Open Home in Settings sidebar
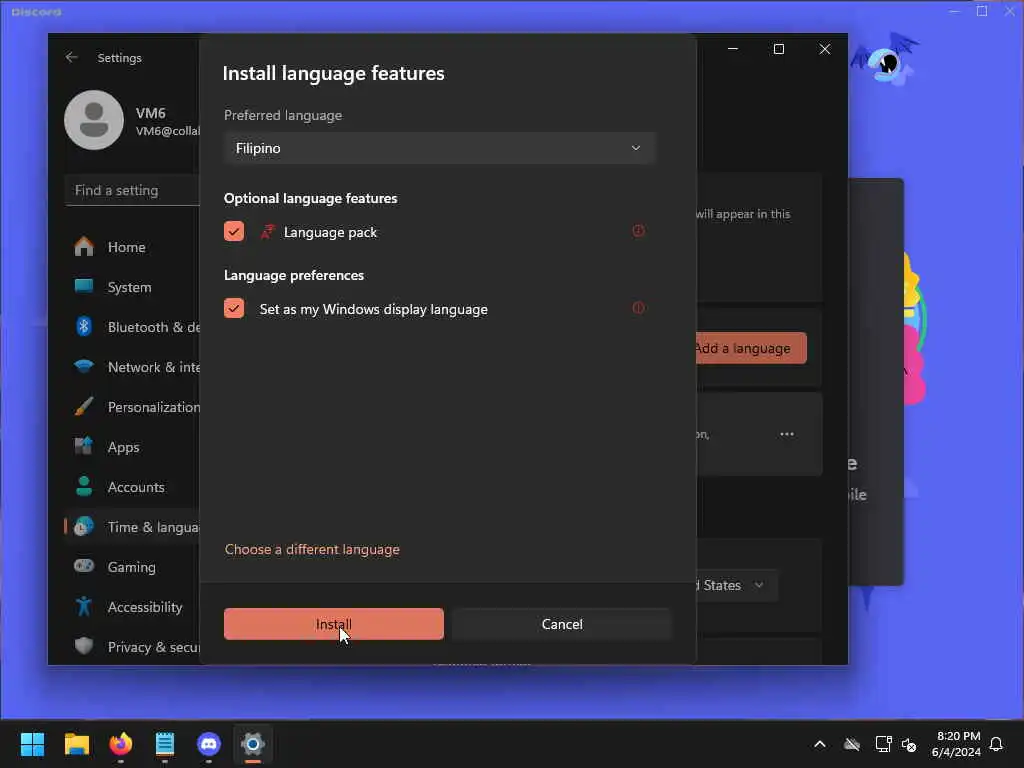The height and width of the screenshot is (768, 1024). [x=132, y=247]
